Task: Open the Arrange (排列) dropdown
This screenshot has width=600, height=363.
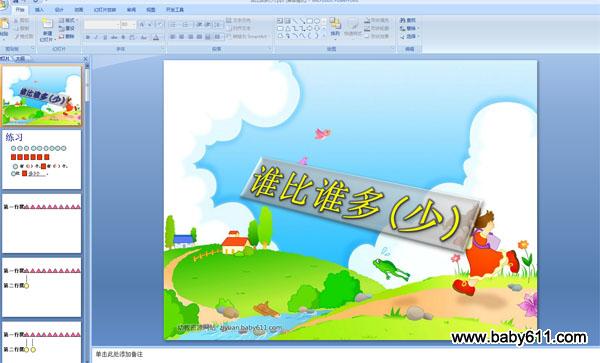Action: click(335, 28)
